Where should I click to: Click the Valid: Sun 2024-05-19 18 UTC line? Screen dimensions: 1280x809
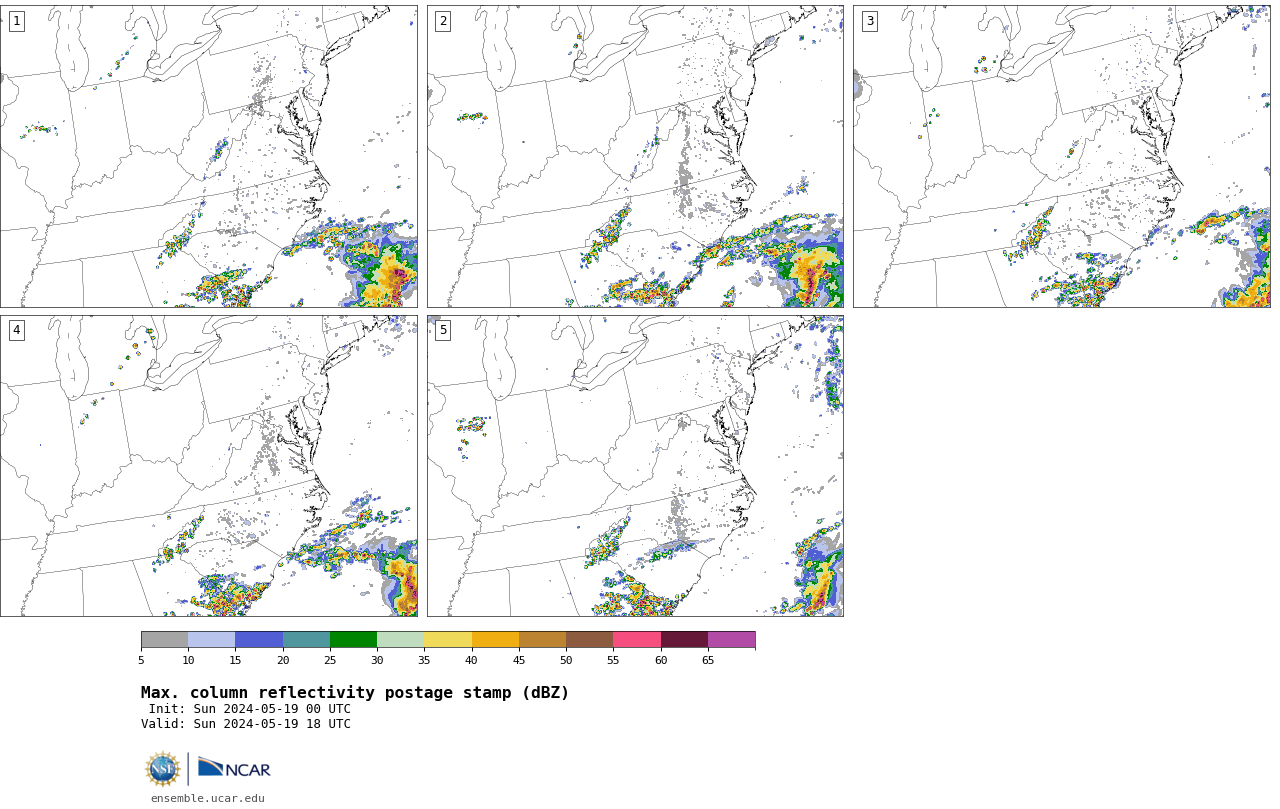pyautogui.click(x=246, y=724)
